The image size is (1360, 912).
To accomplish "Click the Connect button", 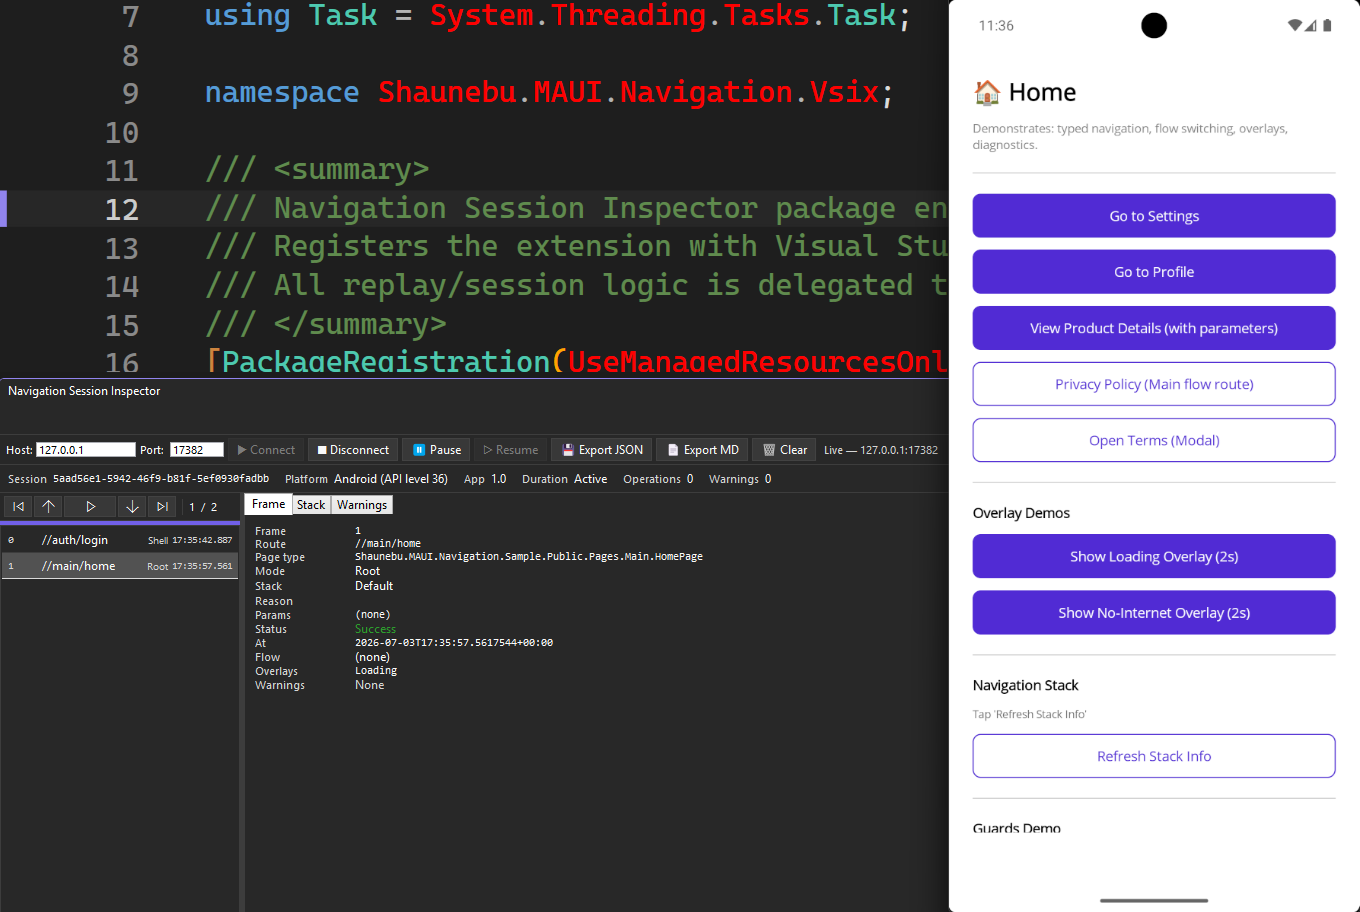I will click(266, 450).
